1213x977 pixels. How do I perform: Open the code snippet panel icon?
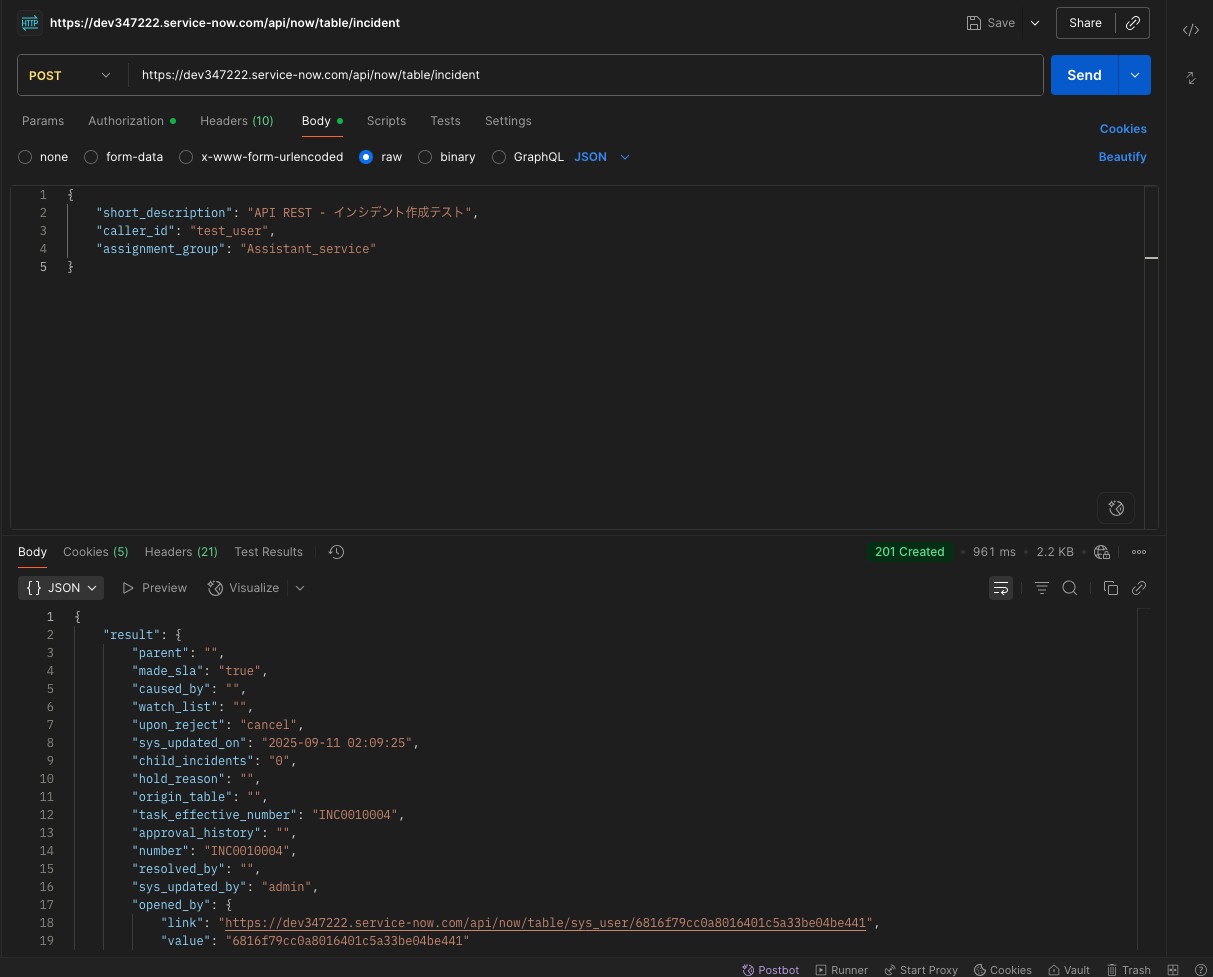[1190, 30]
